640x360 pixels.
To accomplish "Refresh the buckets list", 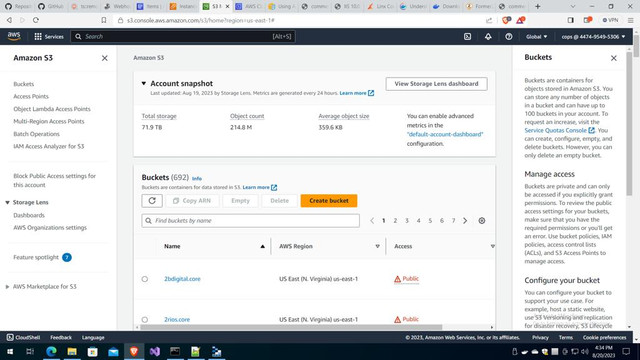I will tap(152, 200).
